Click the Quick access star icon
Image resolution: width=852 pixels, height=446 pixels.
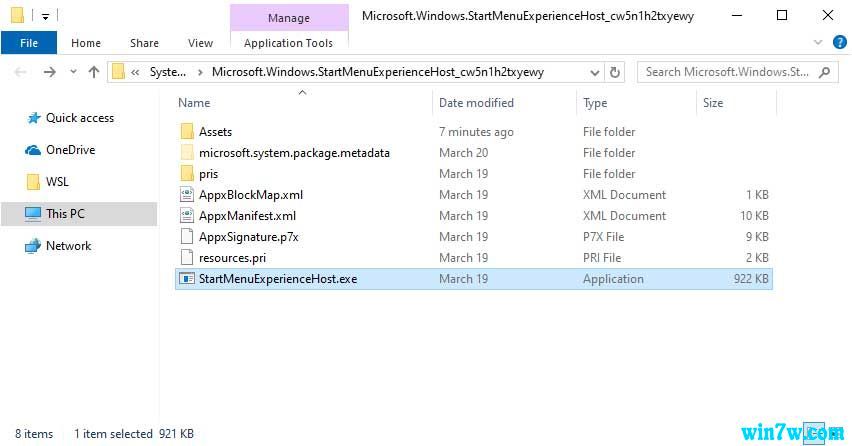click(x=33, y=118)
